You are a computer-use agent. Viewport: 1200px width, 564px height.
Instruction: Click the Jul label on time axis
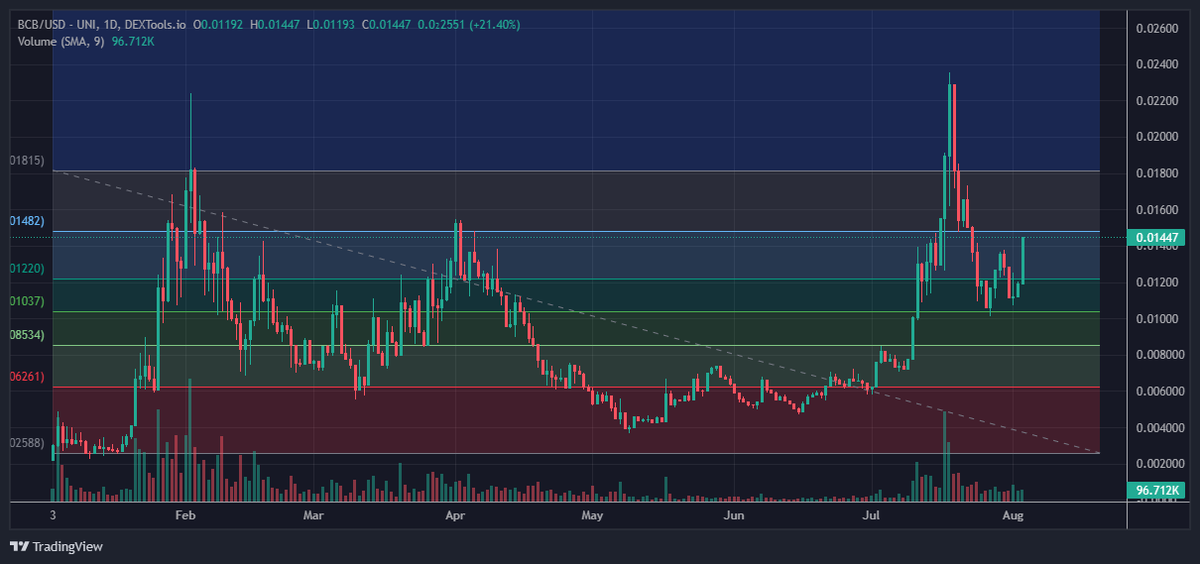pos(872,516)
